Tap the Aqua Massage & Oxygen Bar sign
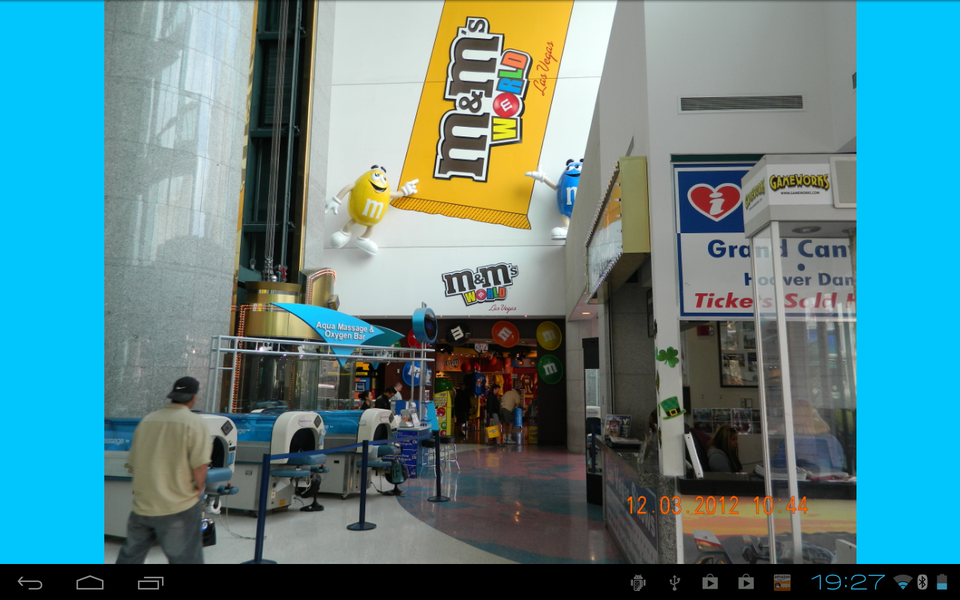Screen dimensions: 960x600 click(344, 331)
